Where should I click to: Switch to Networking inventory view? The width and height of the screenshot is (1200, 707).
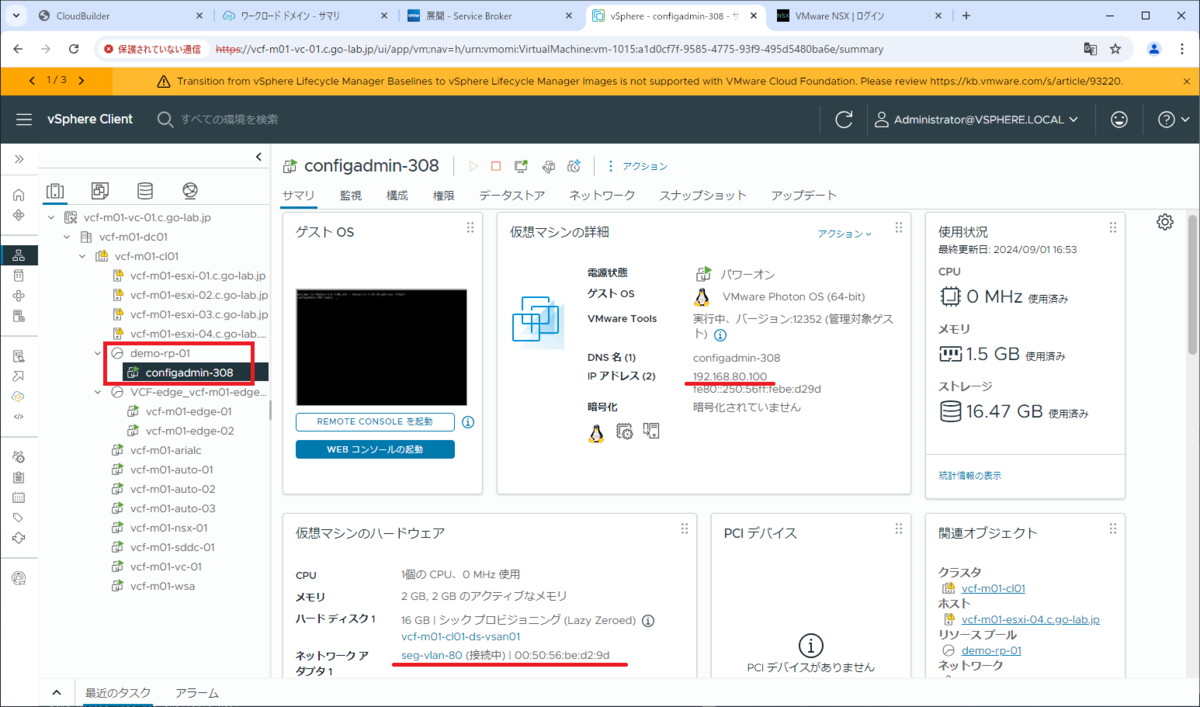pos(190,191)
